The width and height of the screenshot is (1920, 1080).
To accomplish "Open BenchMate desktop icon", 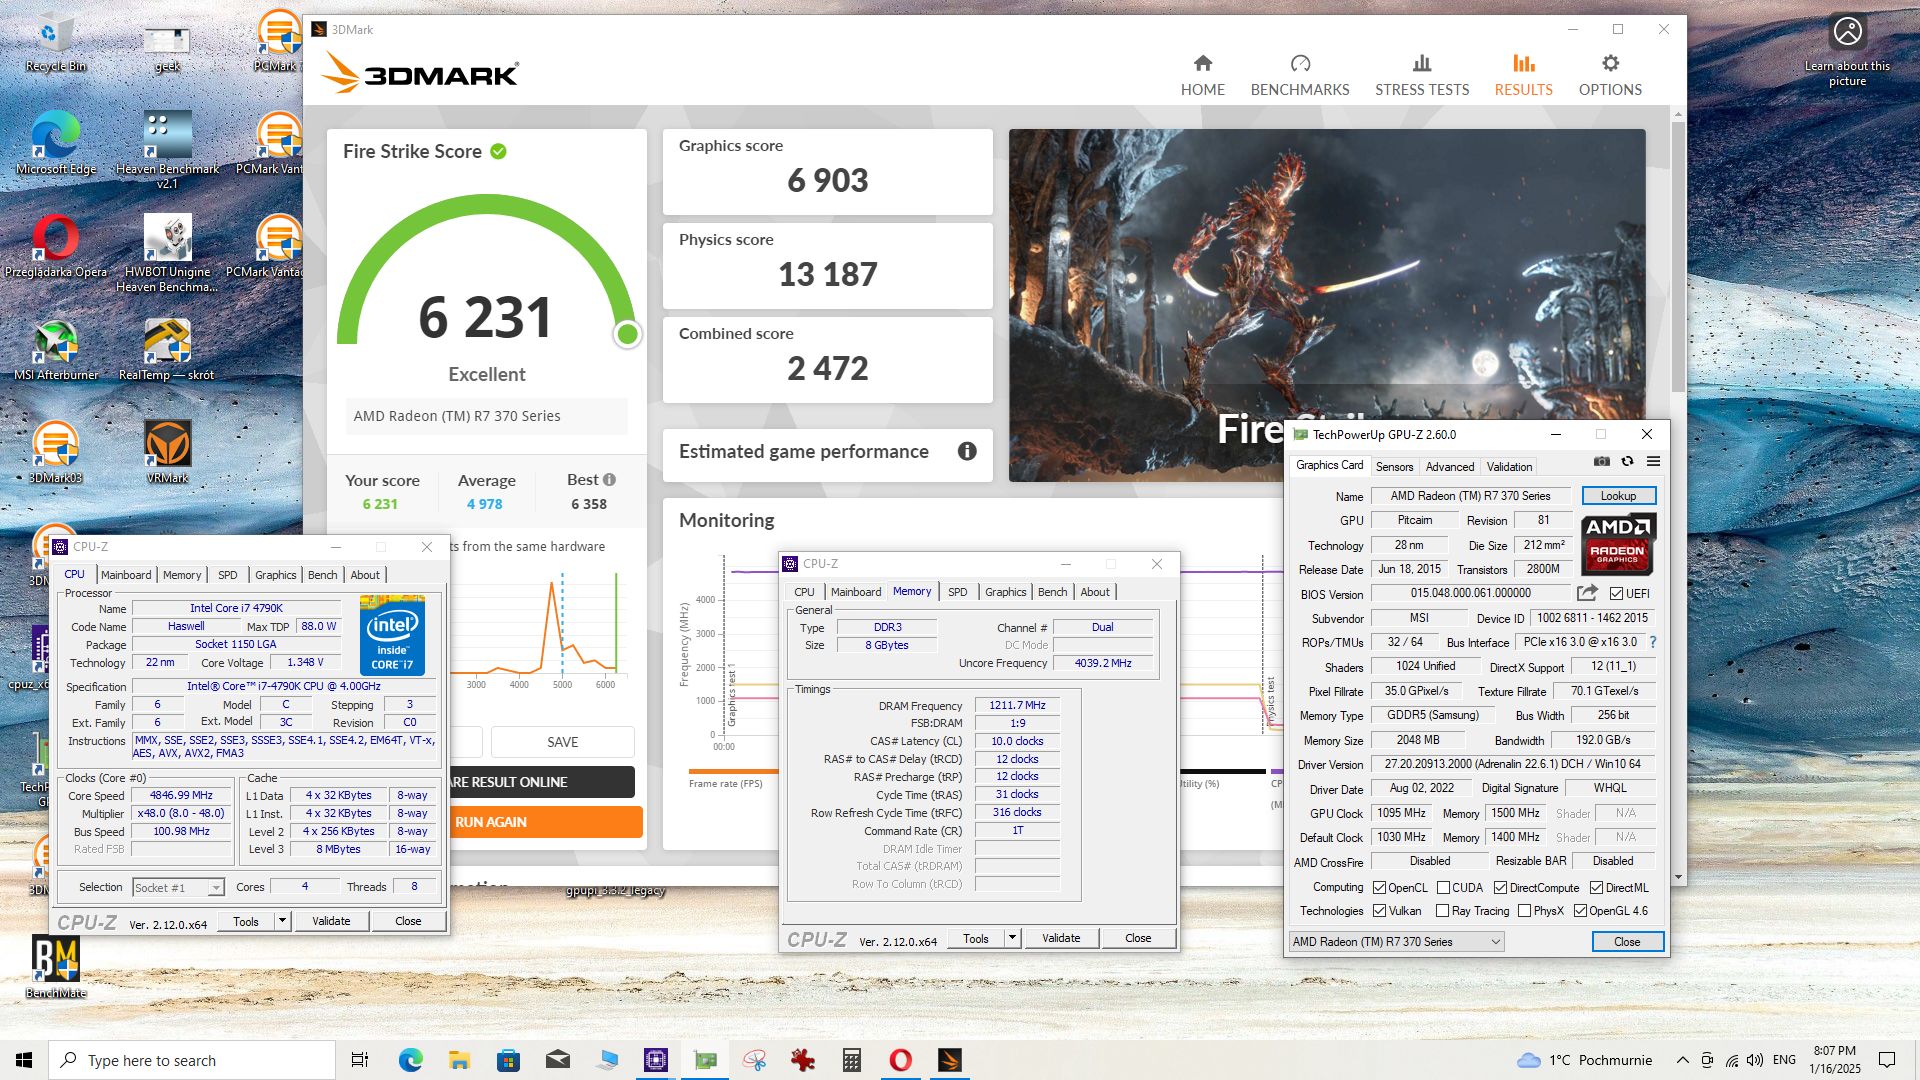I will coord(56,967).
